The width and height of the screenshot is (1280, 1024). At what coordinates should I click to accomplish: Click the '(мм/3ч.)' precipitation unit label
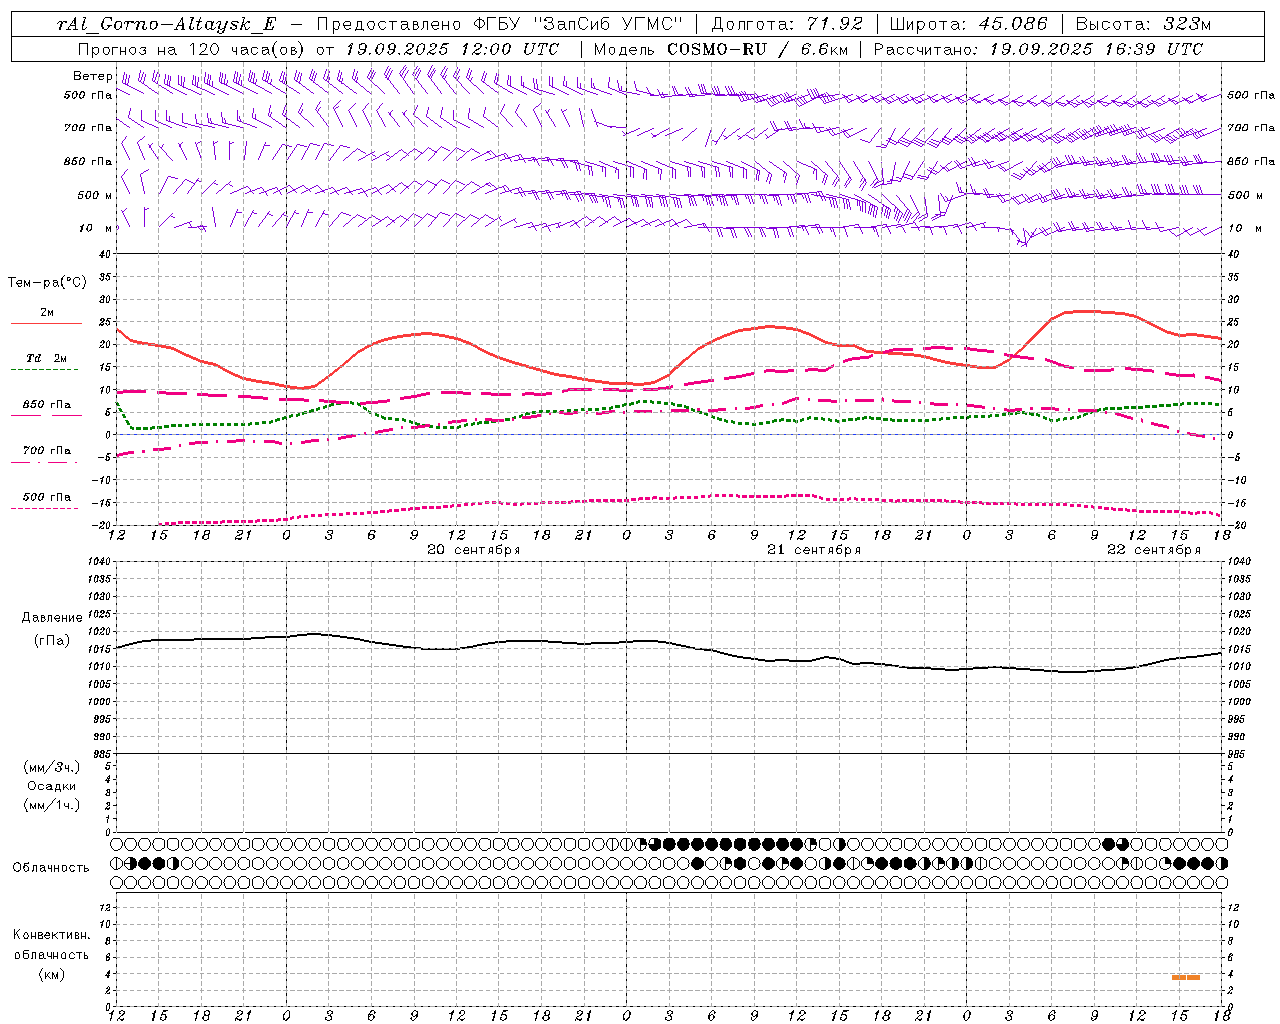(51, 768)
